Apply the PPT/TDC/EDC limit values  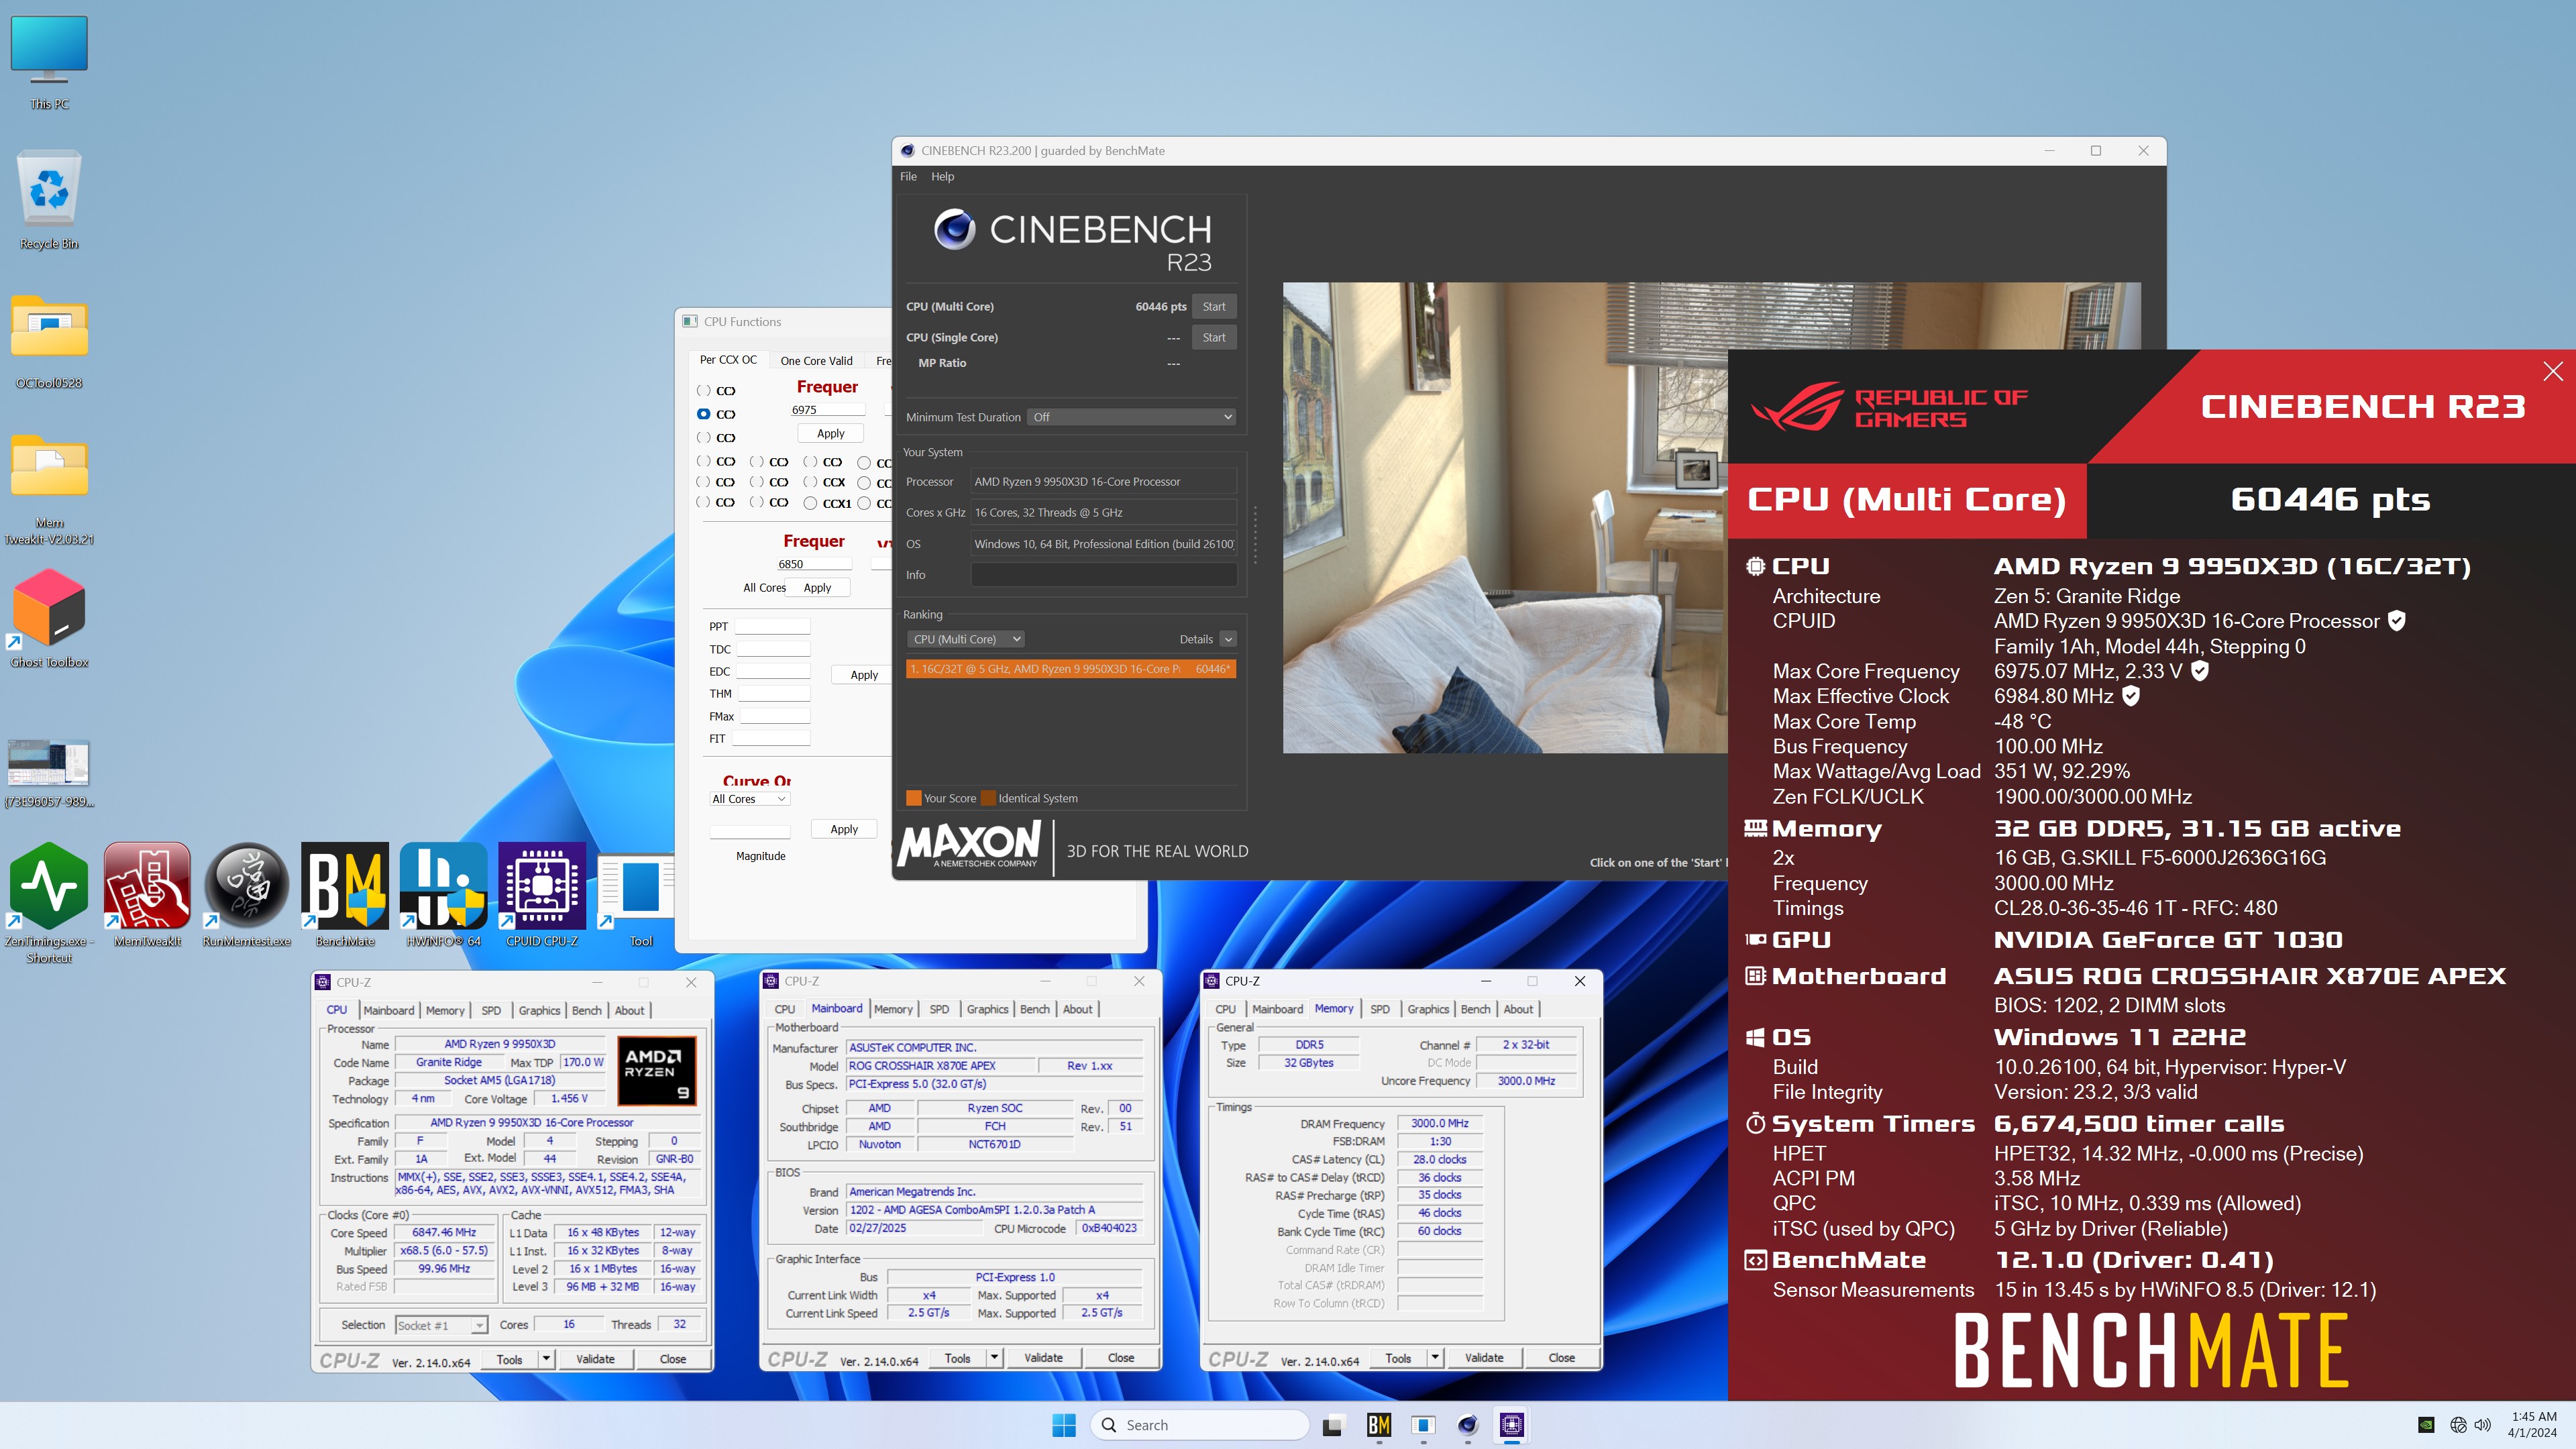[864, 675]
